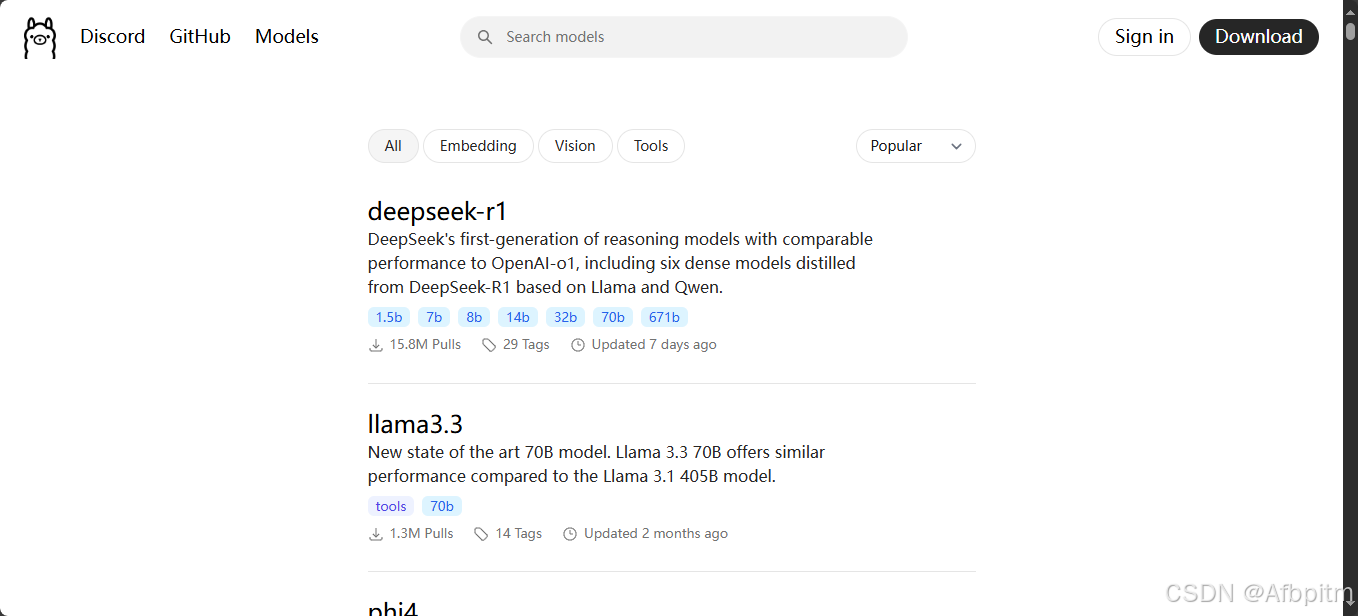1358x616 pixels.
Task: Select the All filter pill
Action: point(393,146)
